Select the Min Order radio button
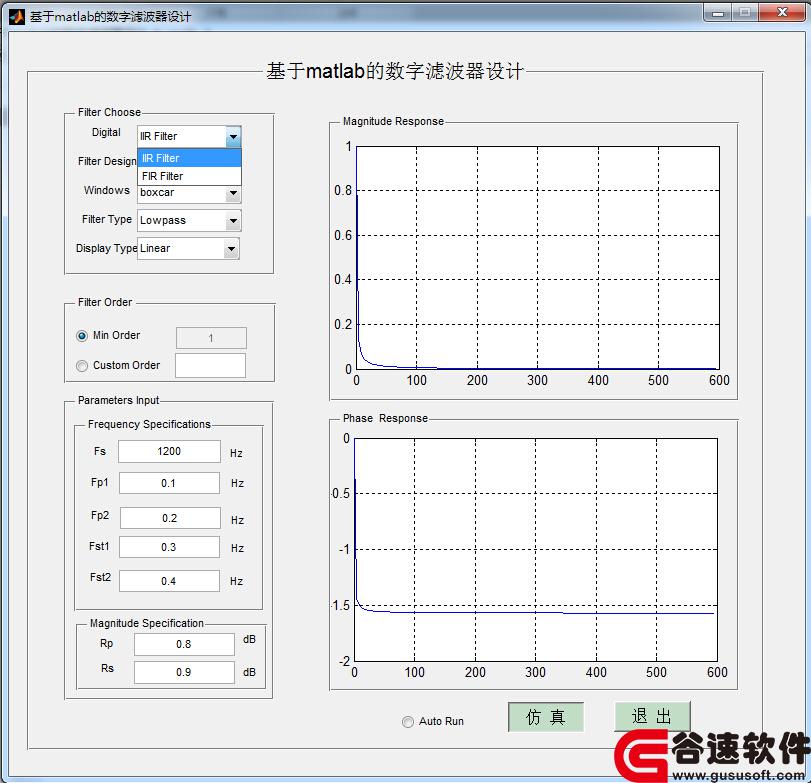 pos(82,336)
